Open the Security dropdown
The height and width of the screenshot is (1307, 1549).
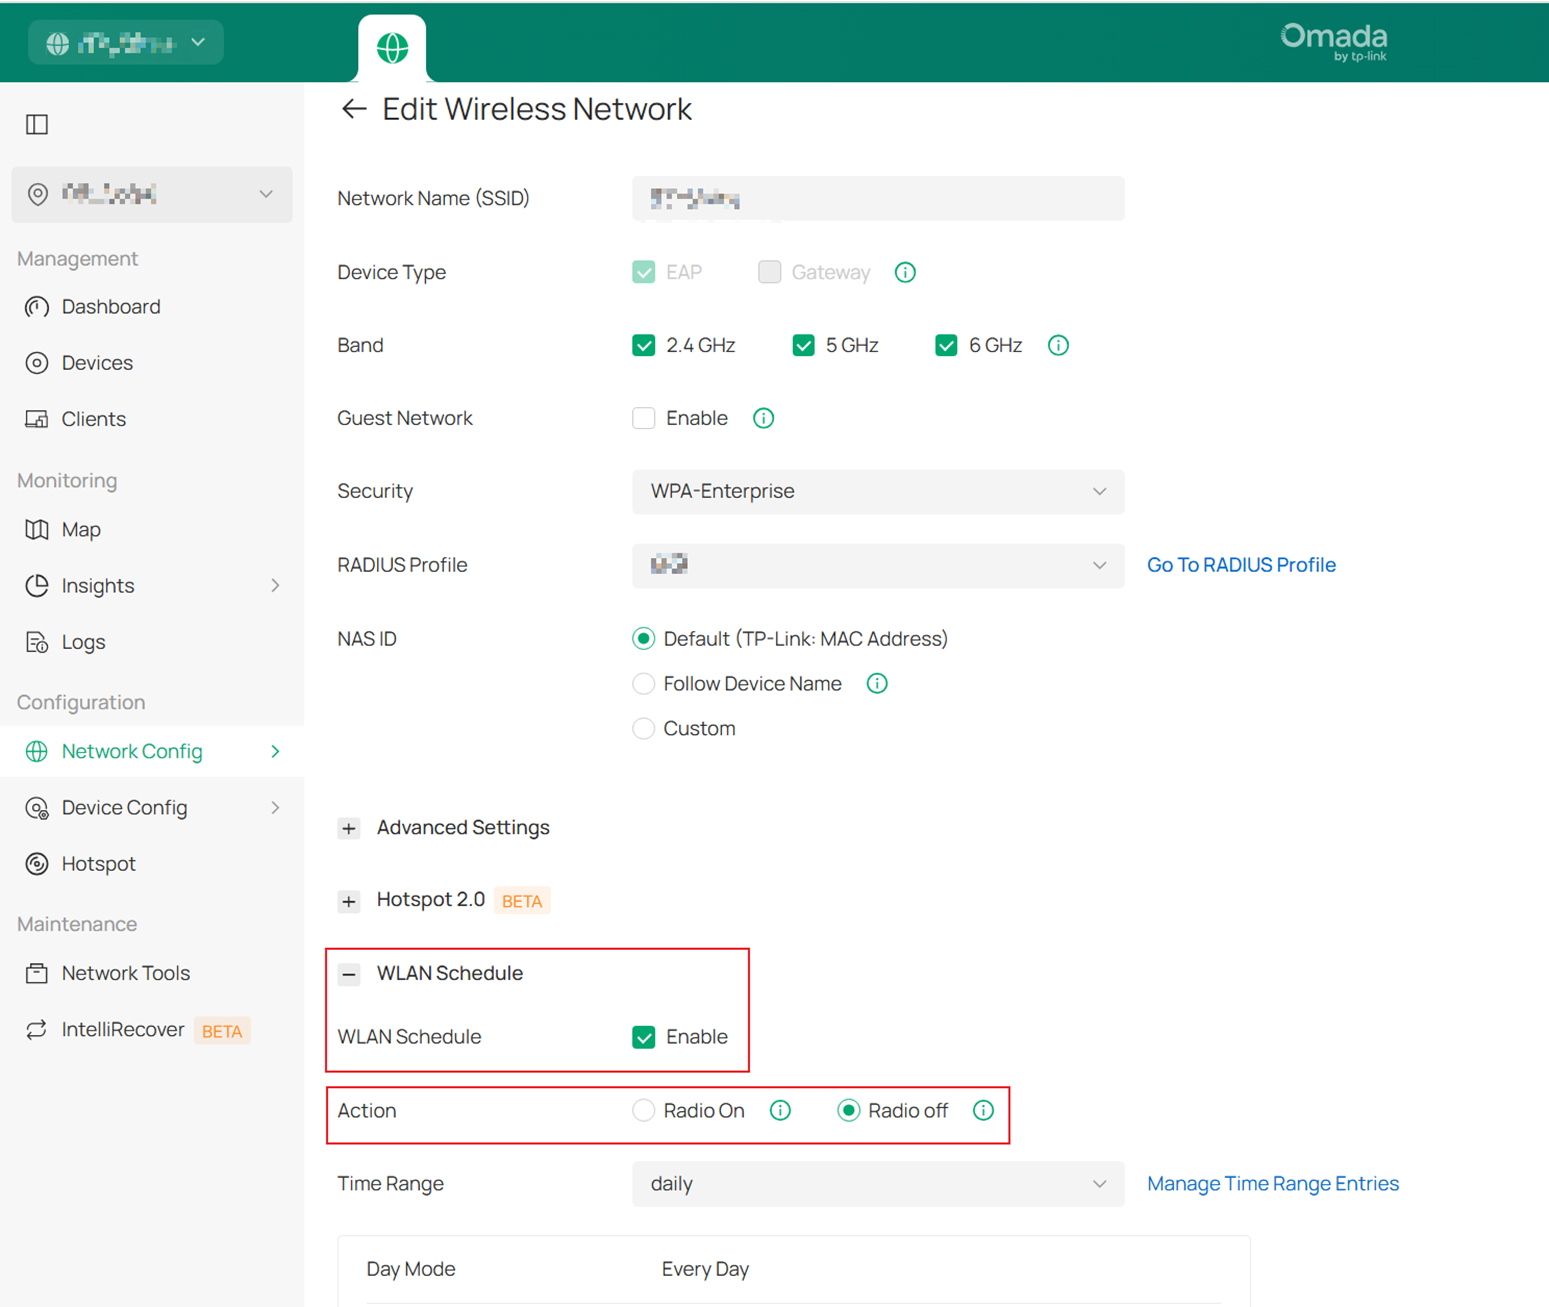(x=877, y=491)
